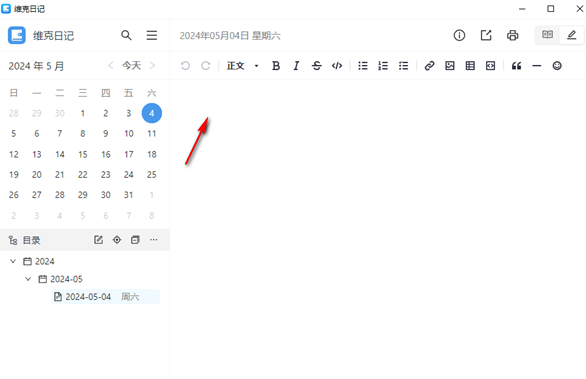Select the 2024-05 folder in tree
Screen dimensions: 586x379
coord(61,279)
